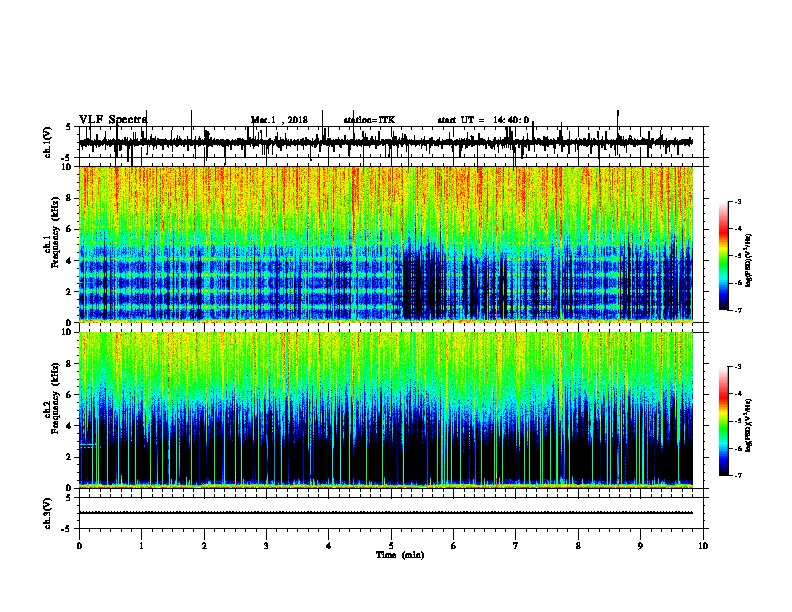Viewport: 792px width, 612px height.
Task: Click the ch.2 spectrogram "4" kHz tick label
Action: (70, 426)
